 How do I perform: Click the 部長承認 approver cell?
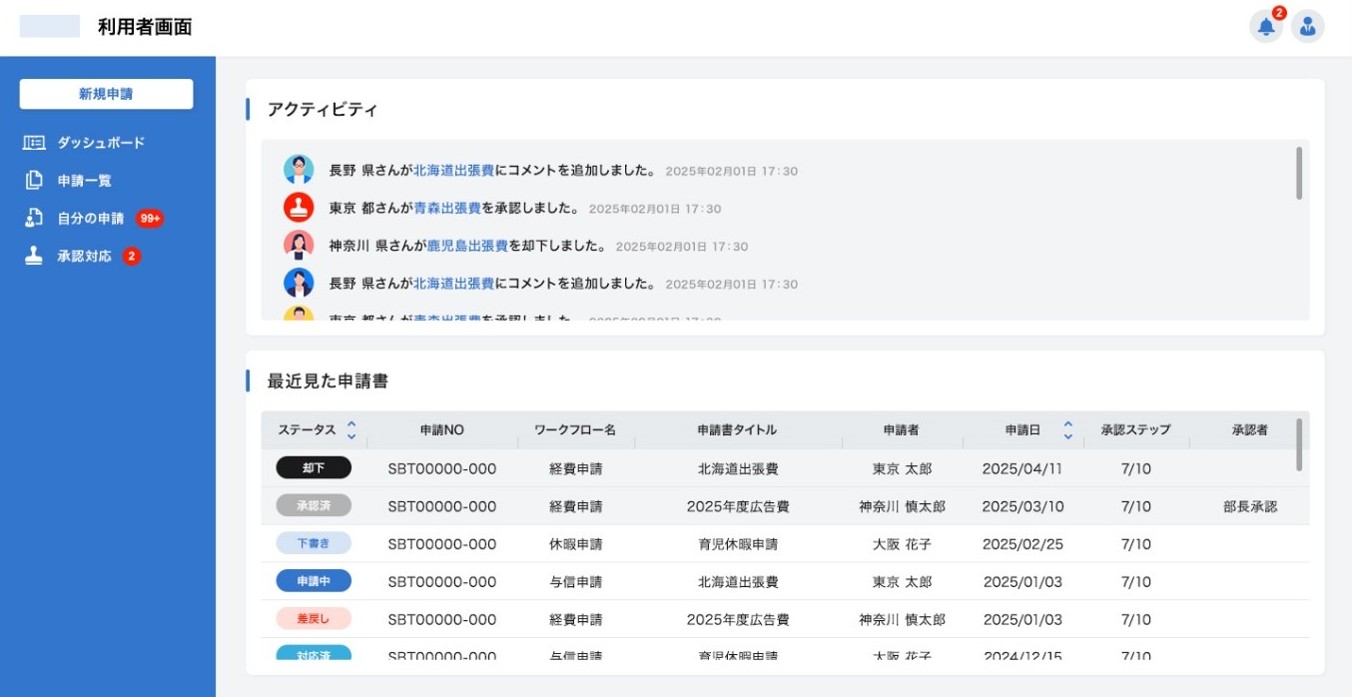pyautogui.click(x=1250, y=506)
